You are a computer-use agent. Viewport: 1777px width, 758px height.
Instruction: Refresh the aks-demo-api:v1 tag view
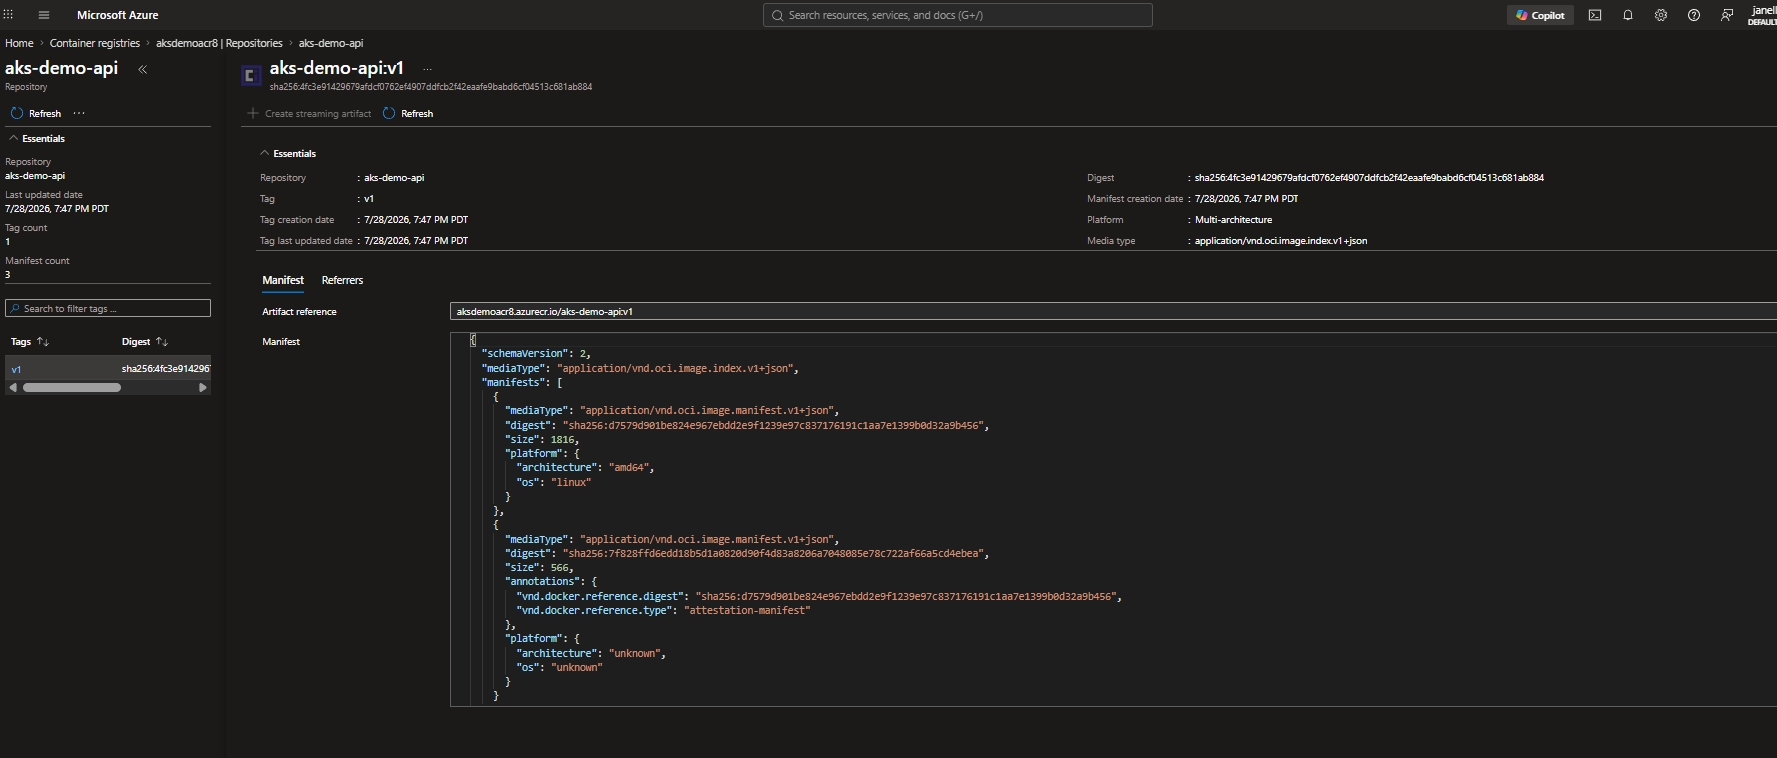coord(408,113)
